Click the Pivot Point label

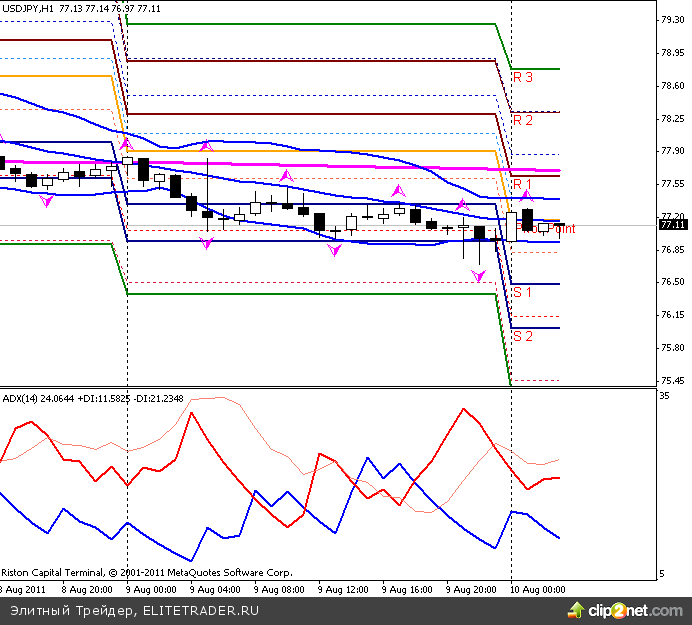(550, 229)
